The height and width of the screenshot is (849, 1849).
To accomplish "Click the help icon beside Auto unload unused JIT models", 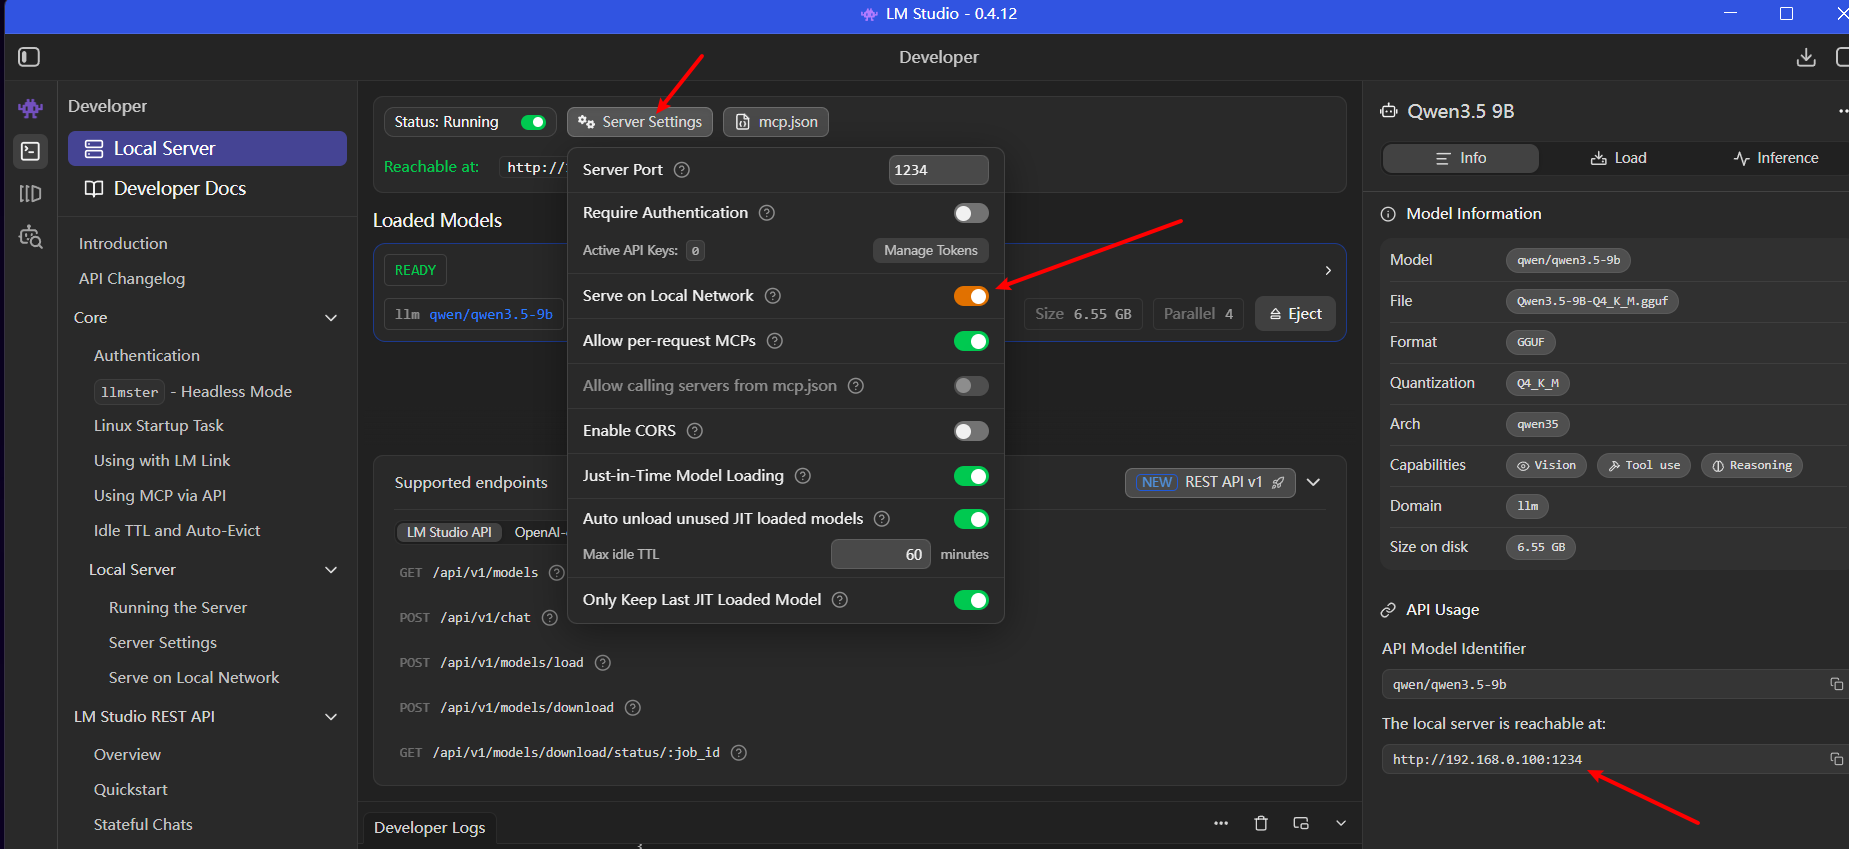I will [x=882, y=519].
